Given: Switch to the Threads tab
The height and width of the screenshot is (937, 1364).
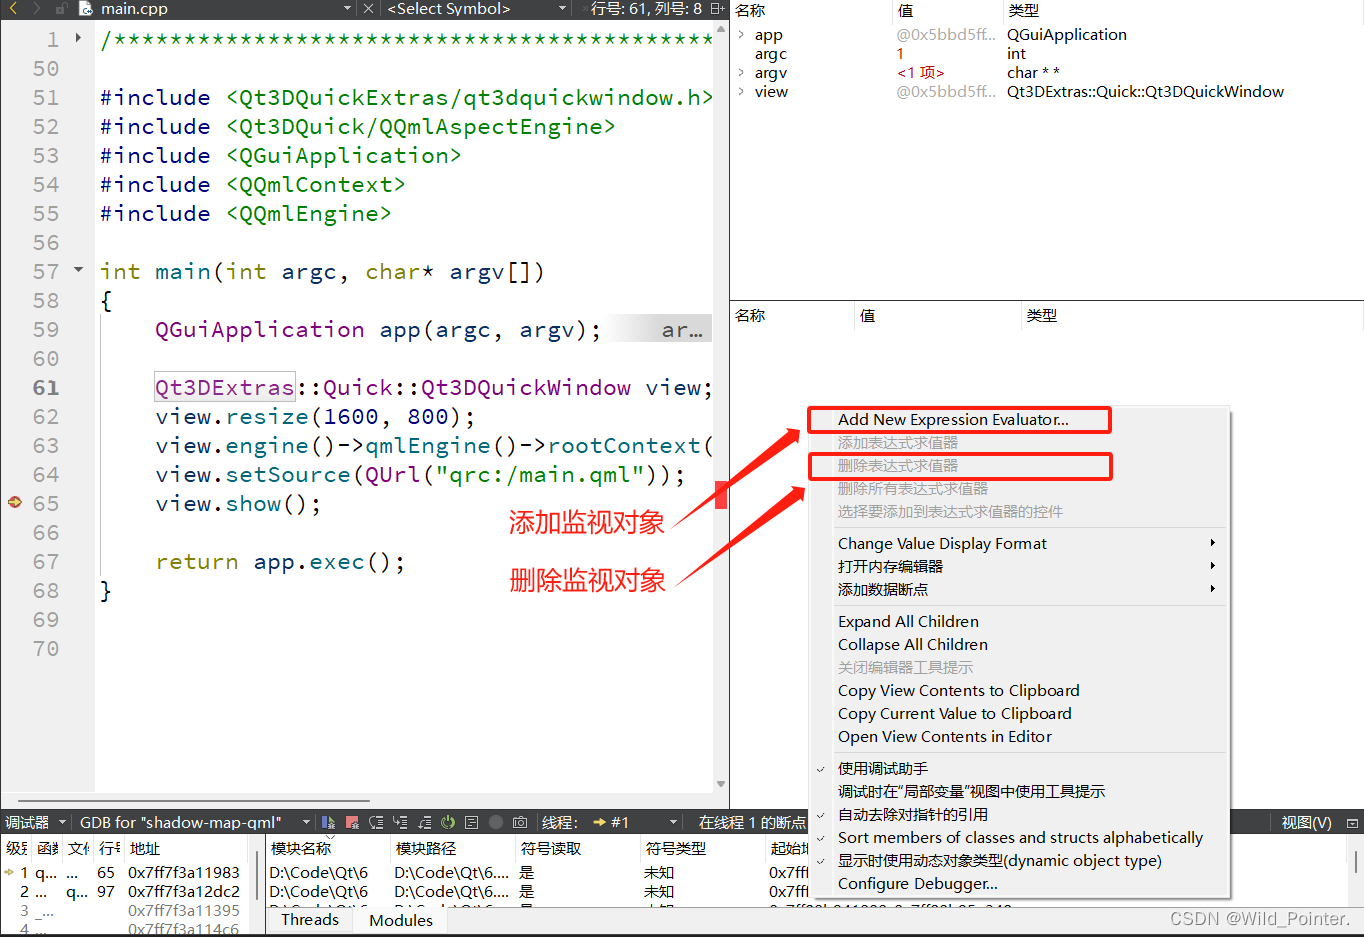Looking at the screenshot, I should 310,919.
